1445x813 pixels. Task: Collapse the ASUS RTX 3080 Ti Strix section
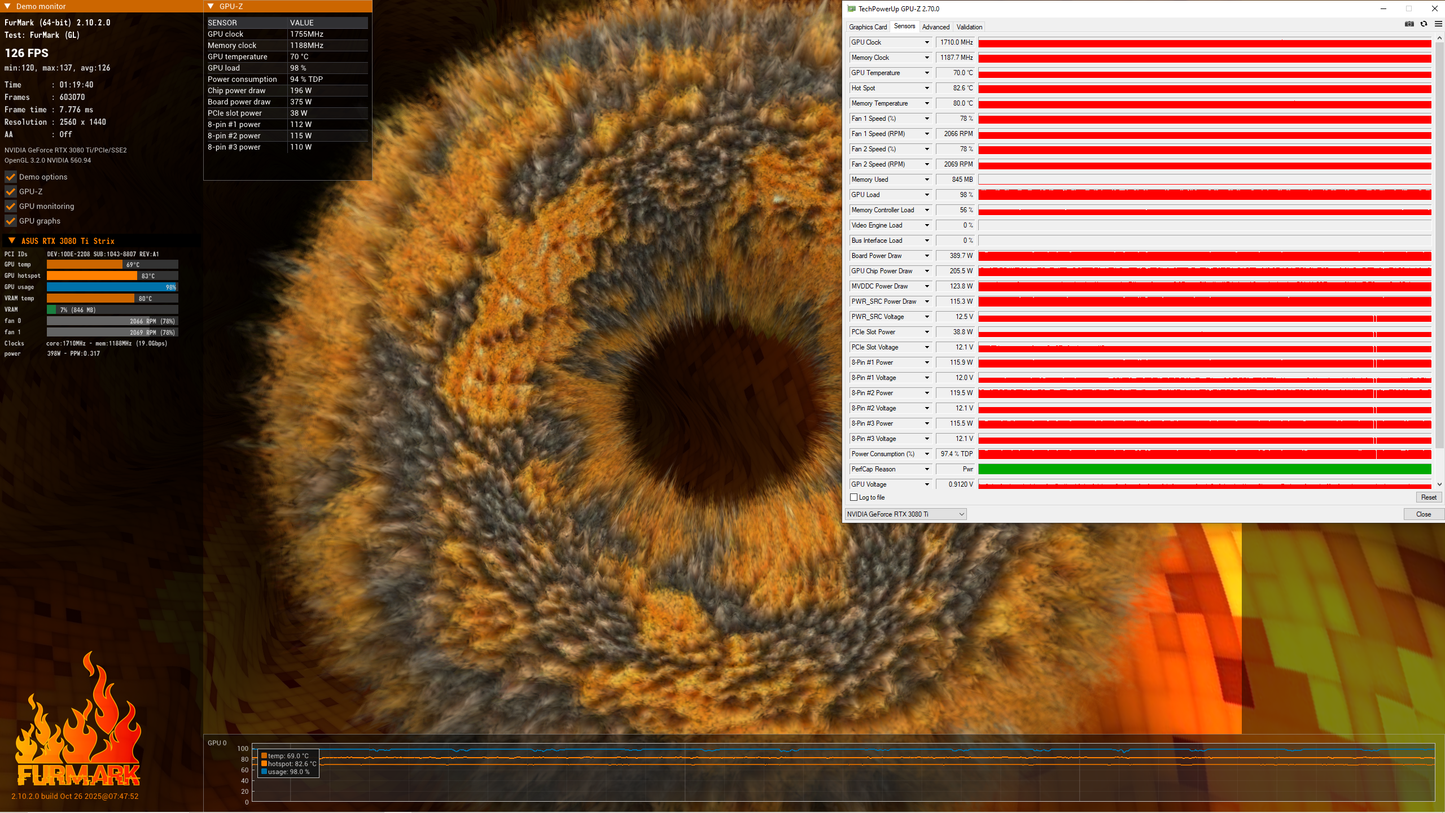click(x=12, y=241)
